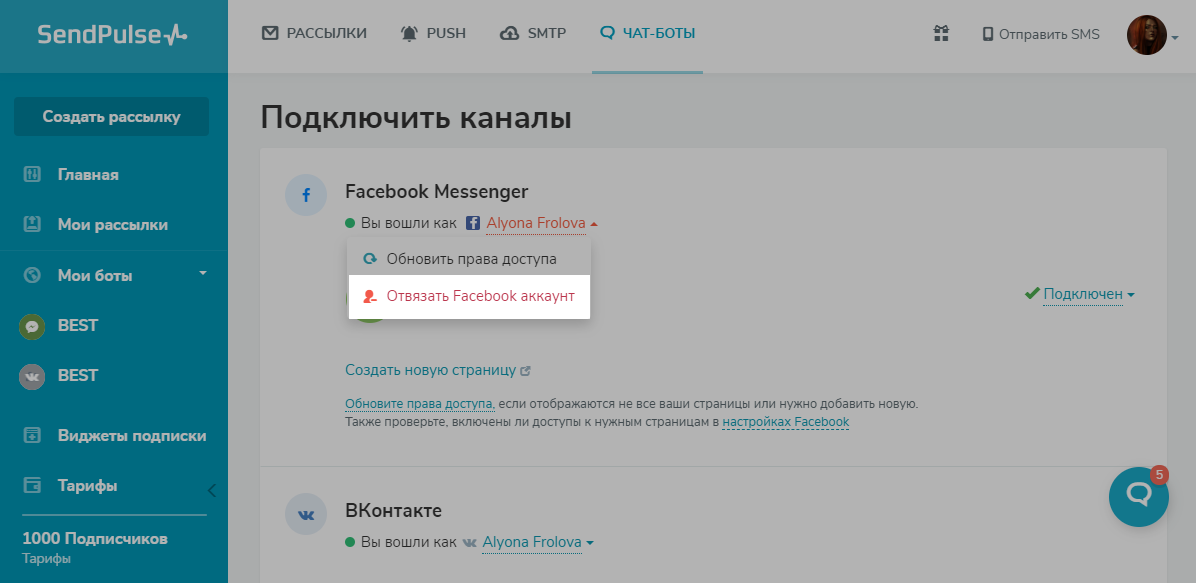Click the unlink user icon in dropdown

click(370, 296)
